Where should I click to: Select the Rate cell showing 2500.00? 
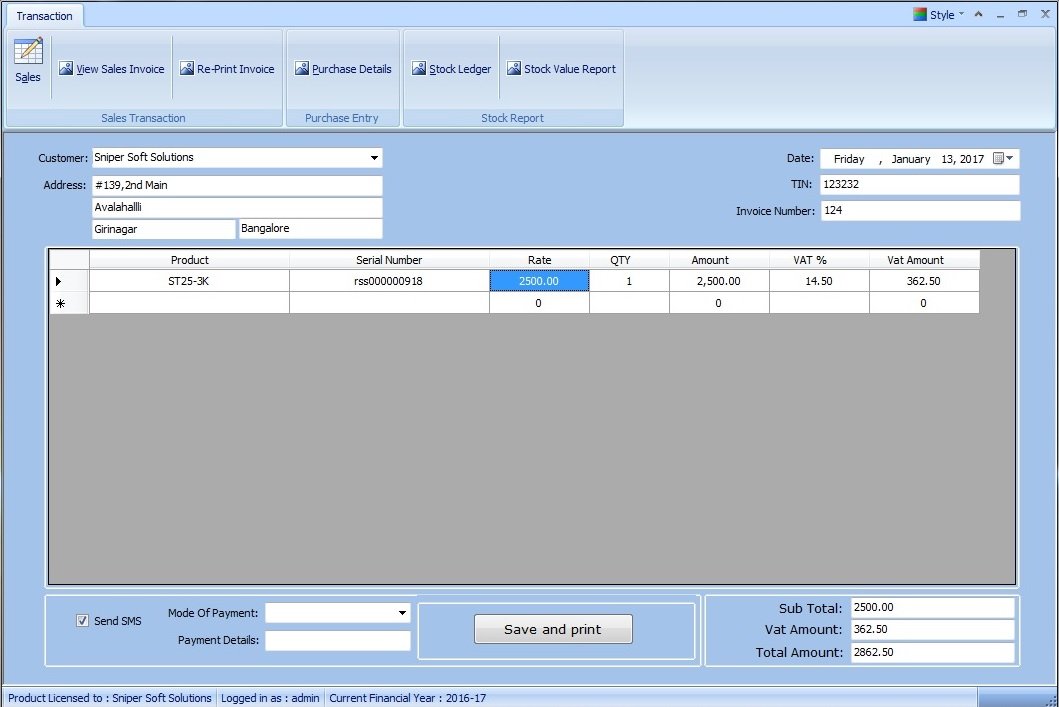pos(539,281)
